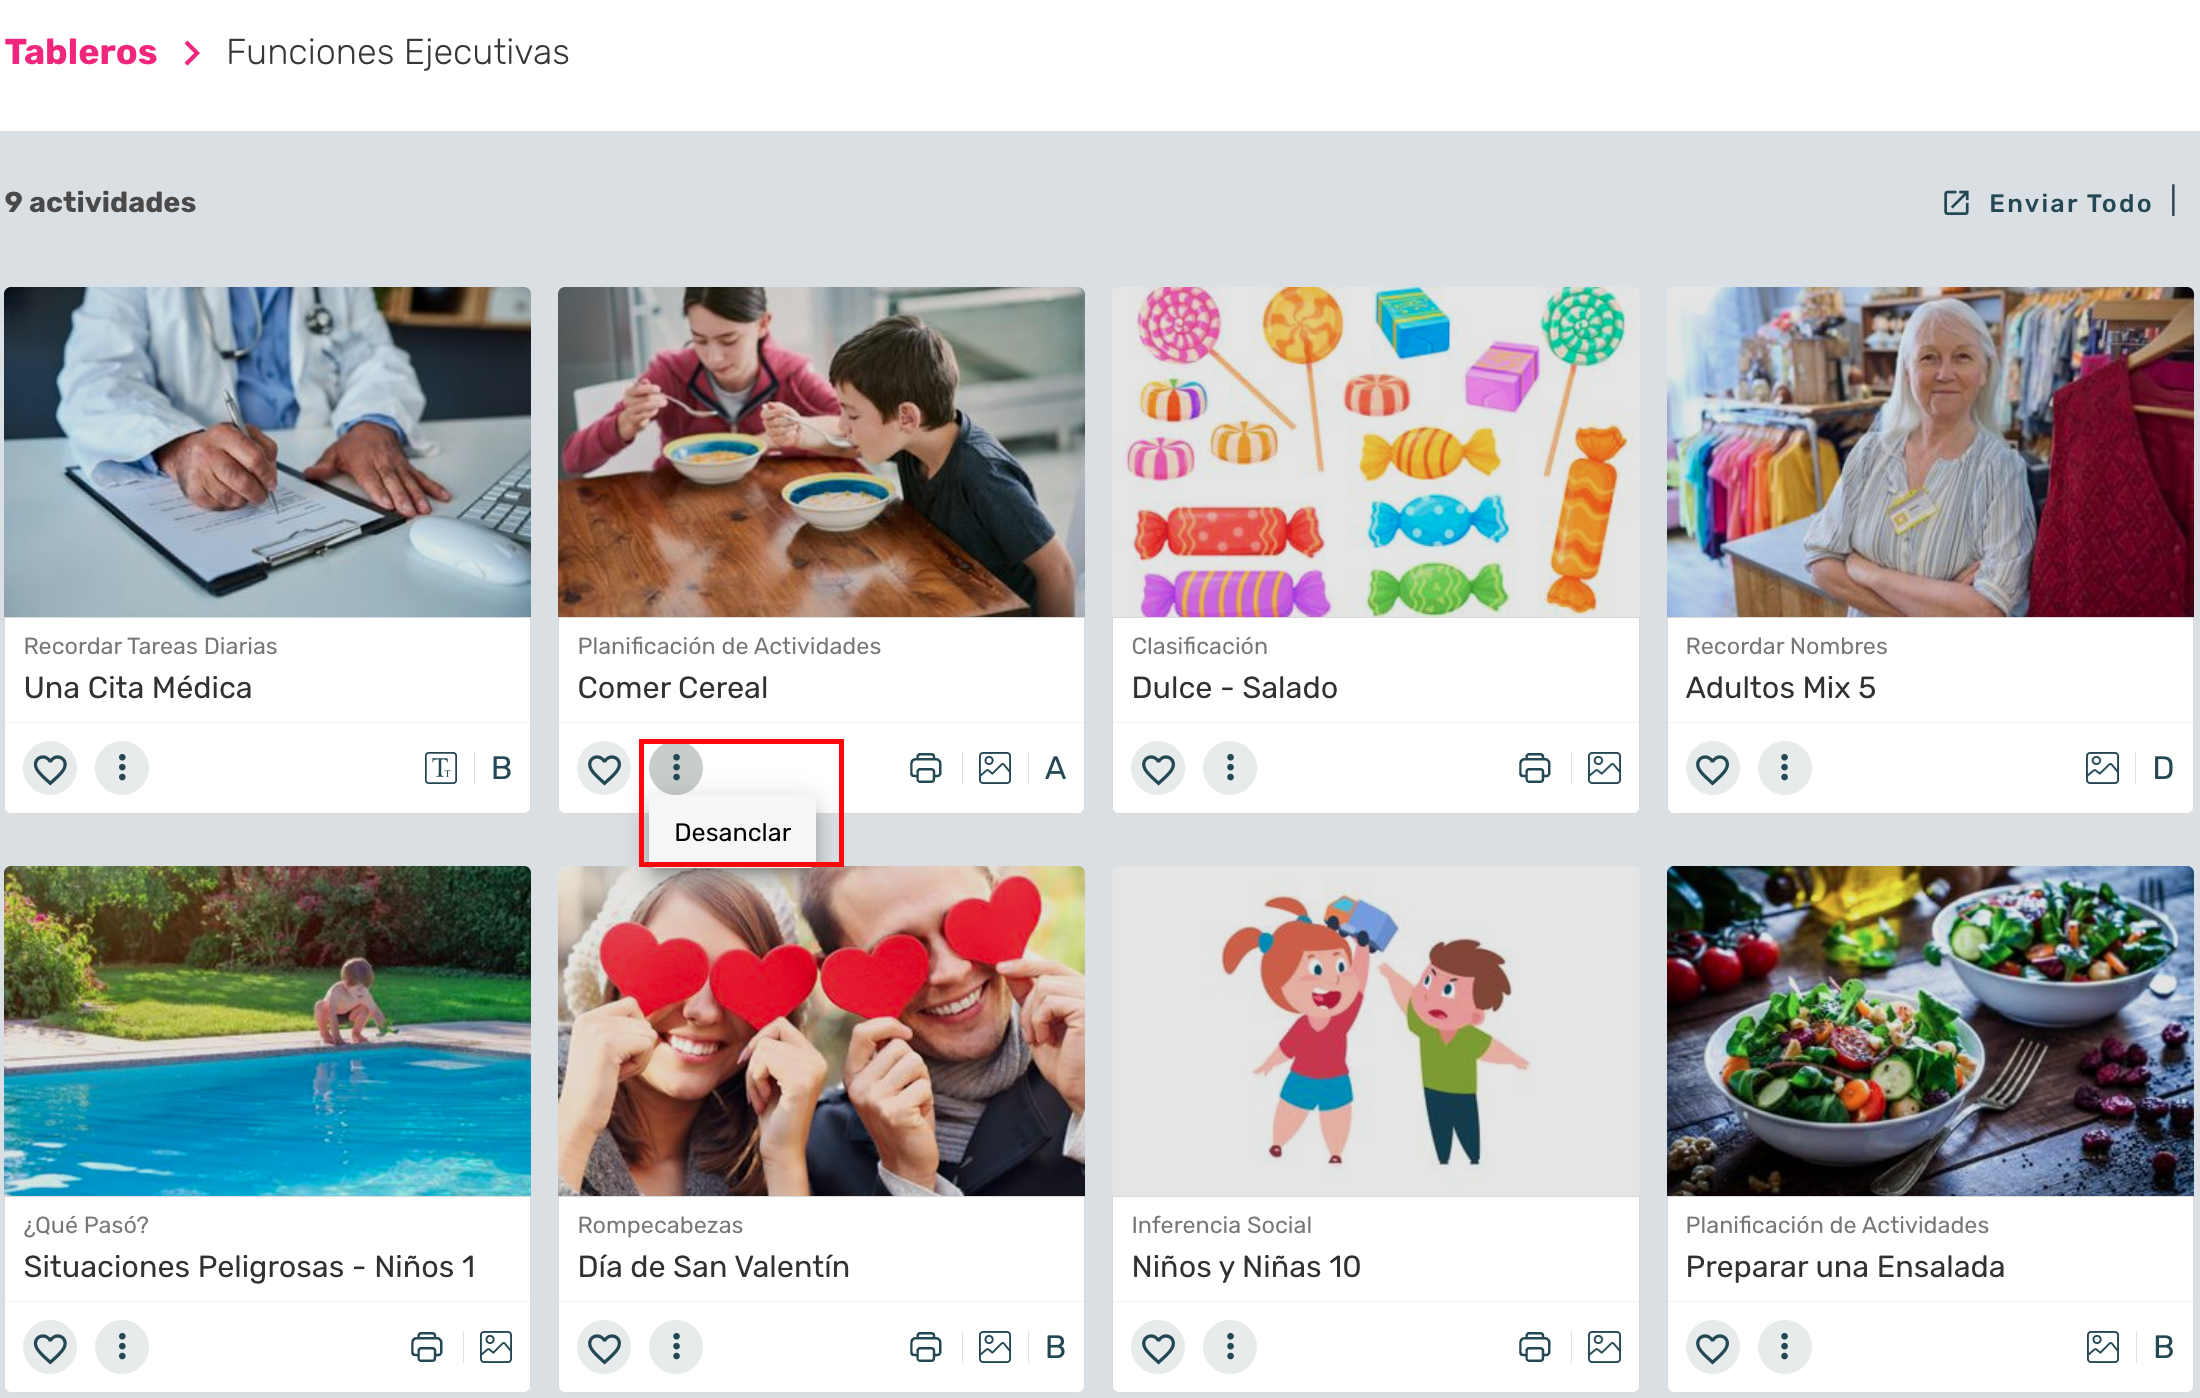The image size is (2200, 1398).
Task: Open three-dot menu on Adultos Mix 5
Action: coord(1784,768)
